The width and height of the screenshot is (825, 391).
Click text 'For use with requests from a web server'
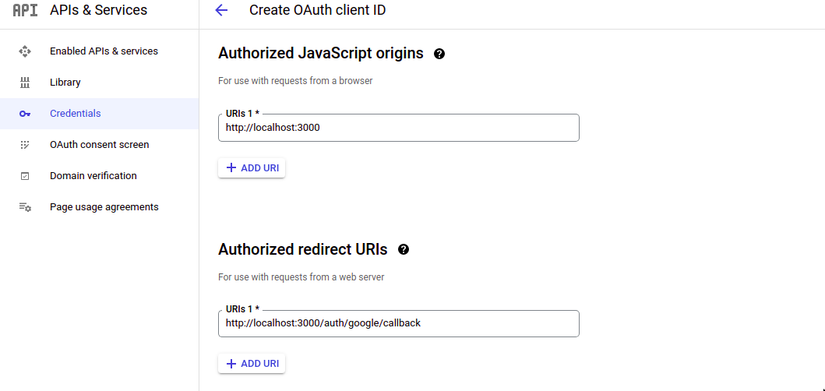pyautogui.click(x=301, y=277)
